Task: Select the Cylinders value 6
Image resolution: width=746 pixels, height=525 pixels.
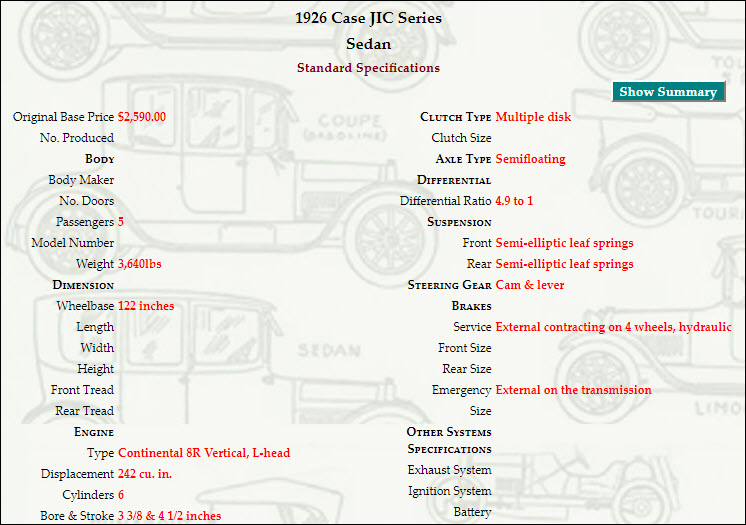Action: click(121, 495)
